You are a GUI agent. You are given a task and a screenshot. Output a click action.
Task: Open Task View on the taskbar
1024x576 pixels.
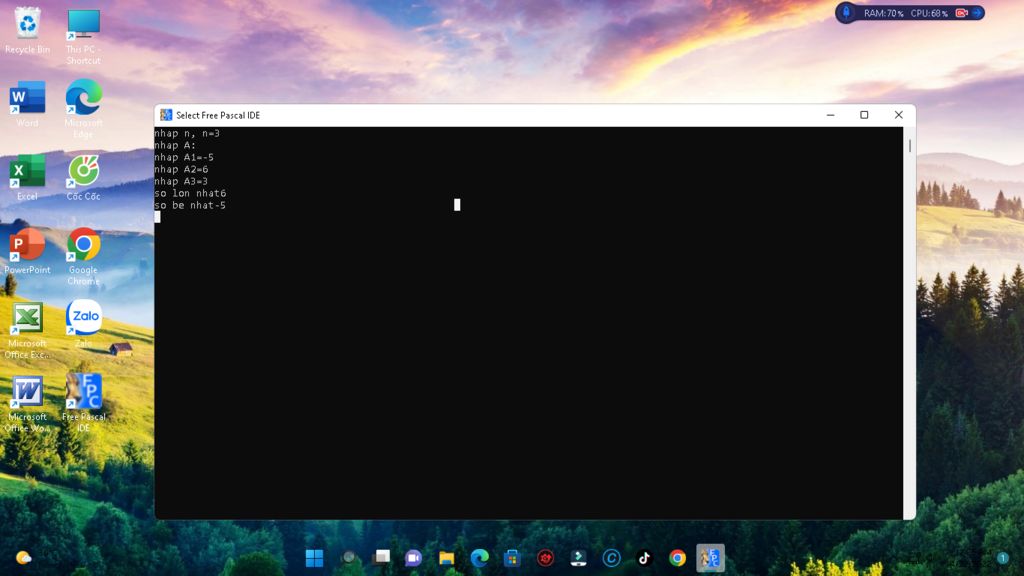381,558
